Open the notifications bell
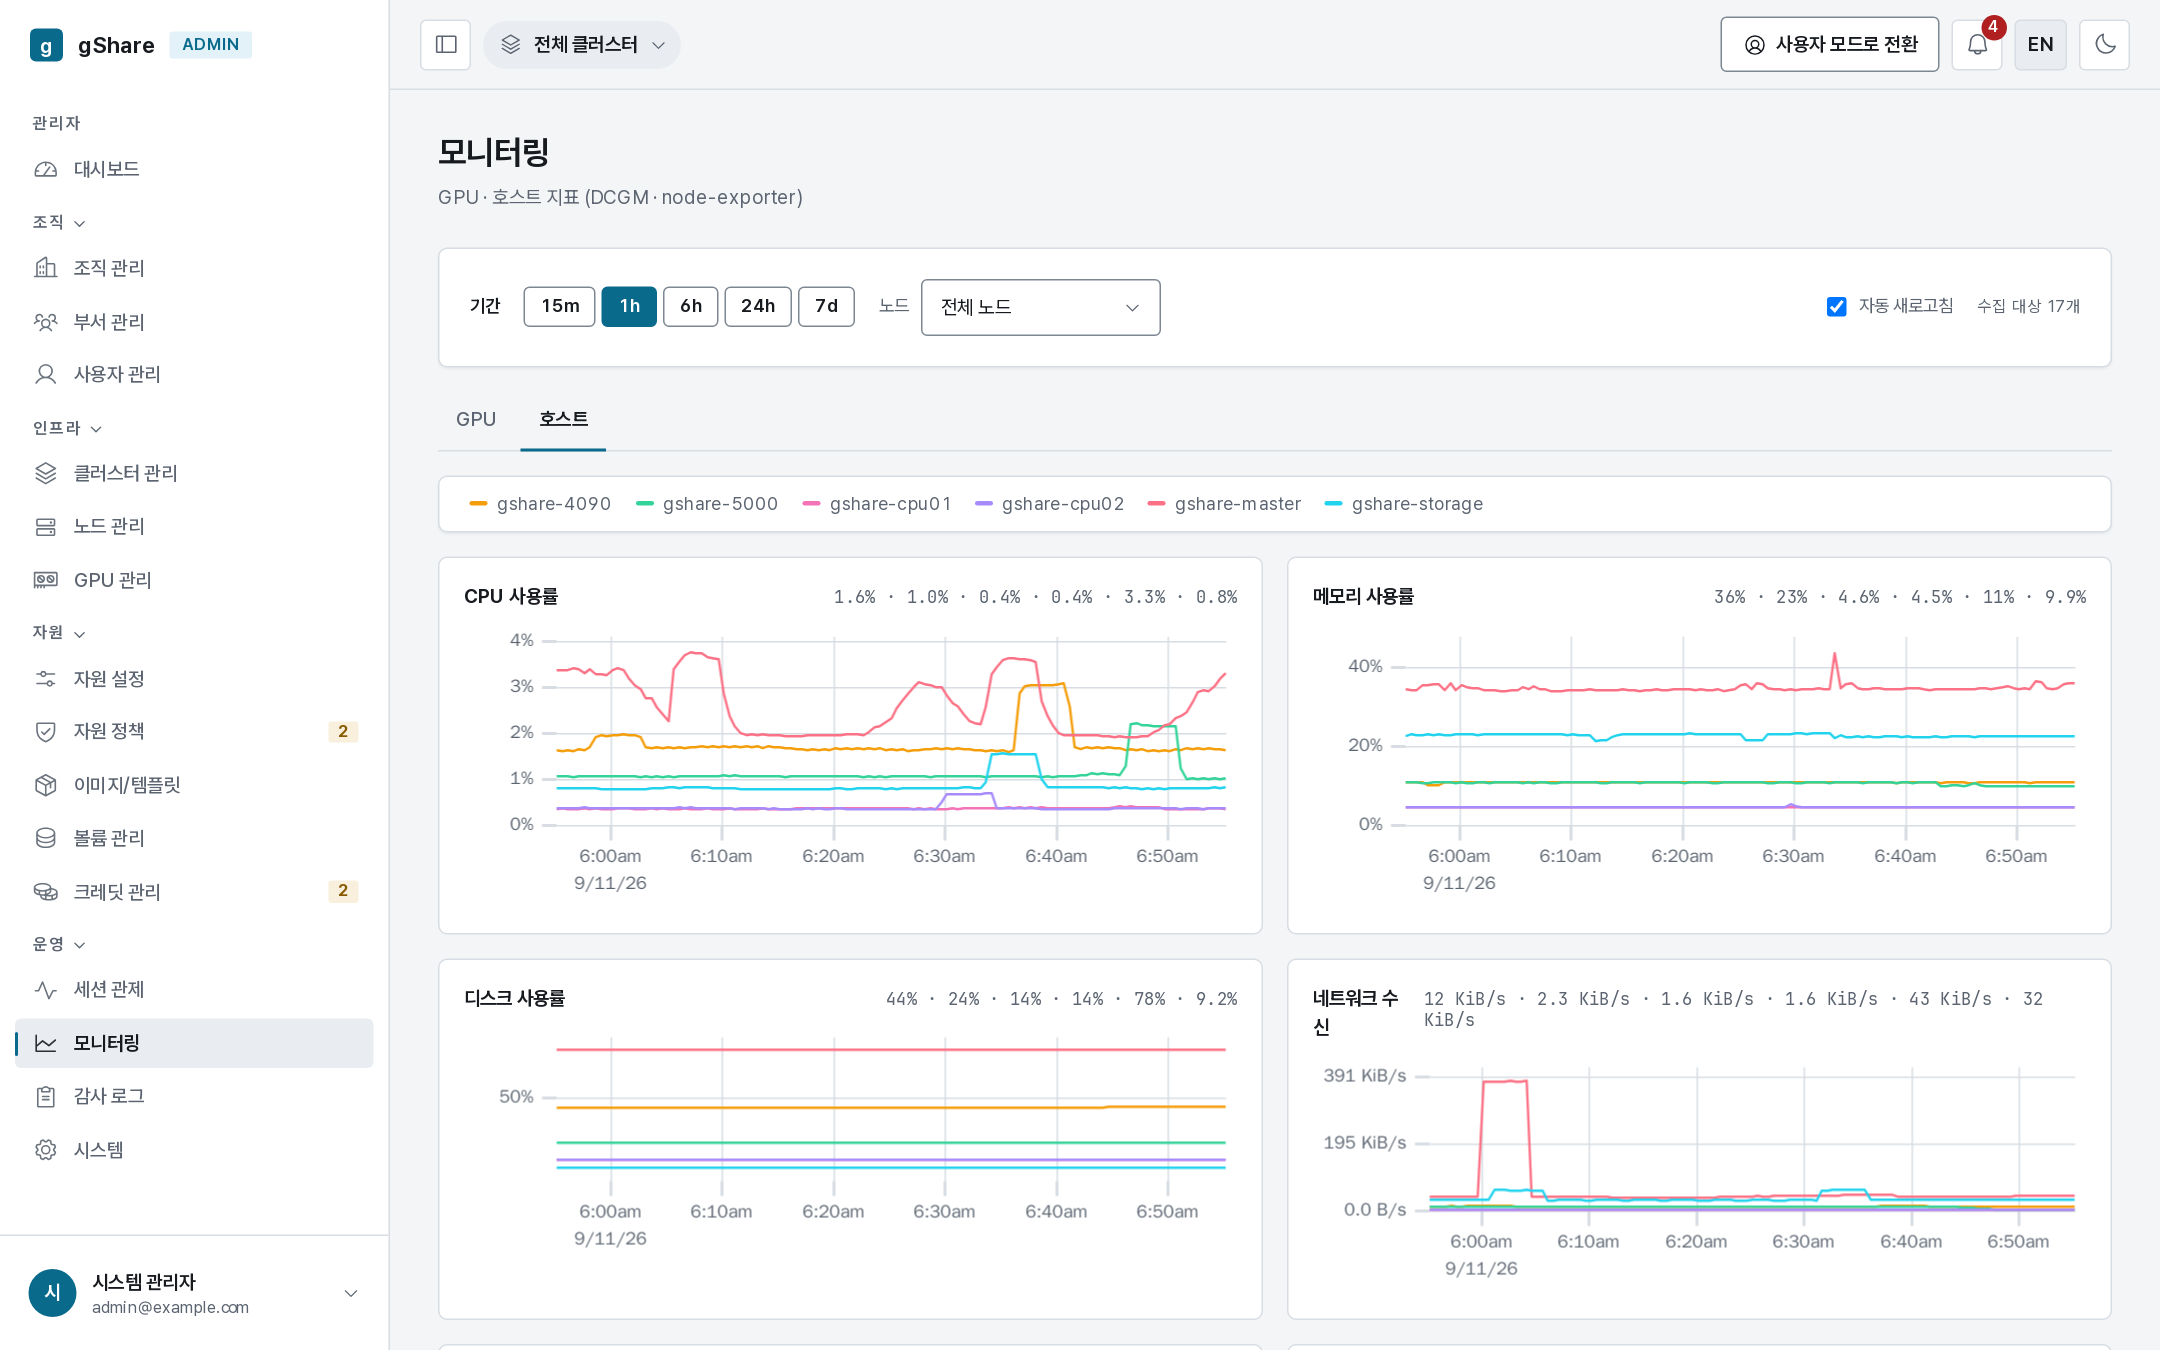The image size is (2160, 1350). (1977, 45)
